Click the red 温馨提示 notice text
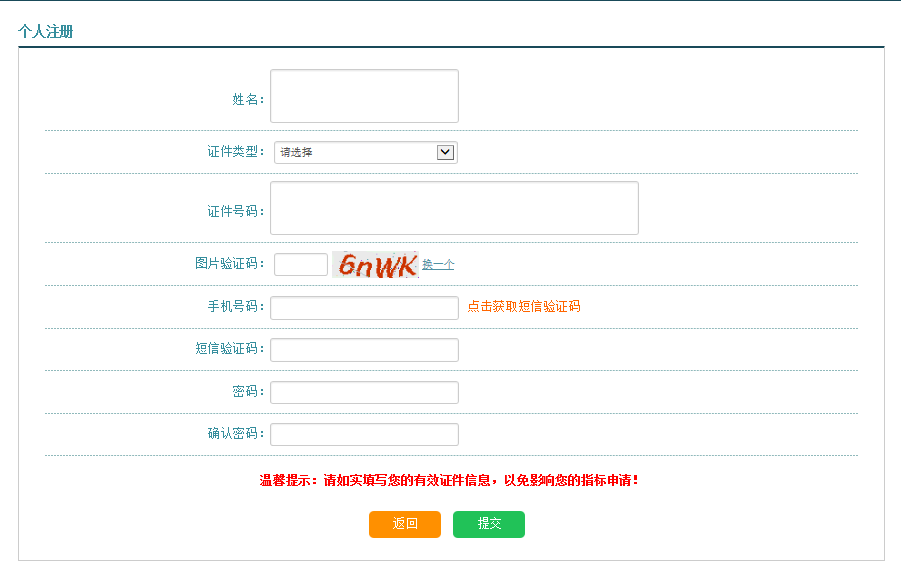This screenshot has width=901, height=562. tap(449, 480)
